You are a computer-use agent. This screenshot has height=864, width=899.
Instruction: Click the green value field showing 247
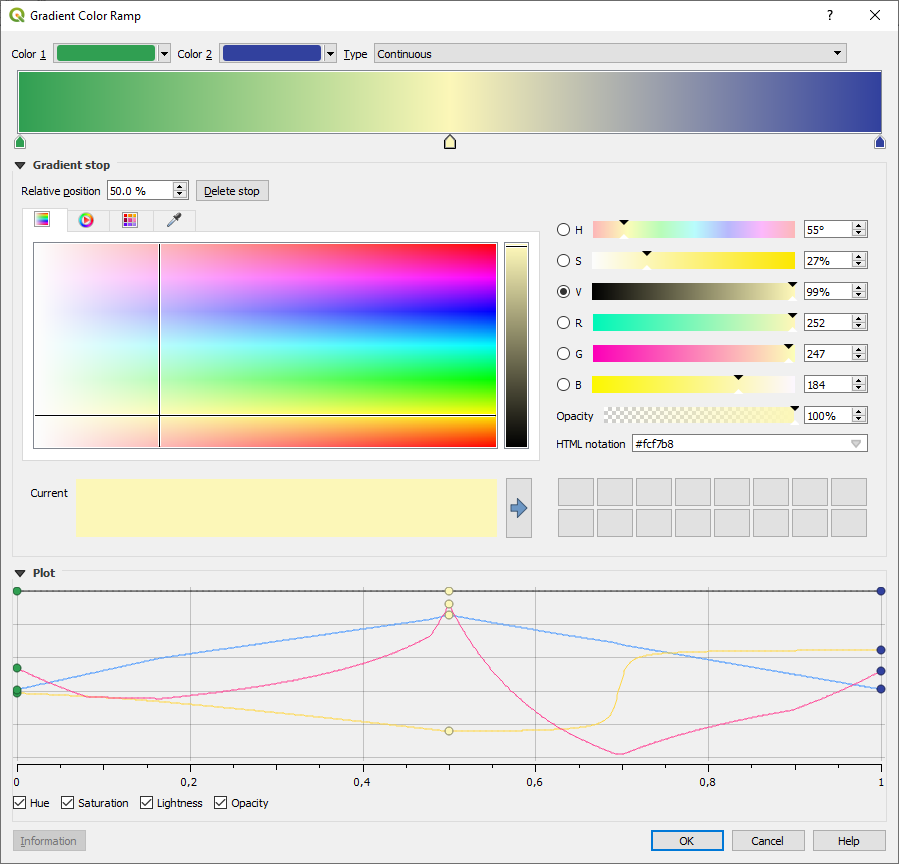point(827,353)
